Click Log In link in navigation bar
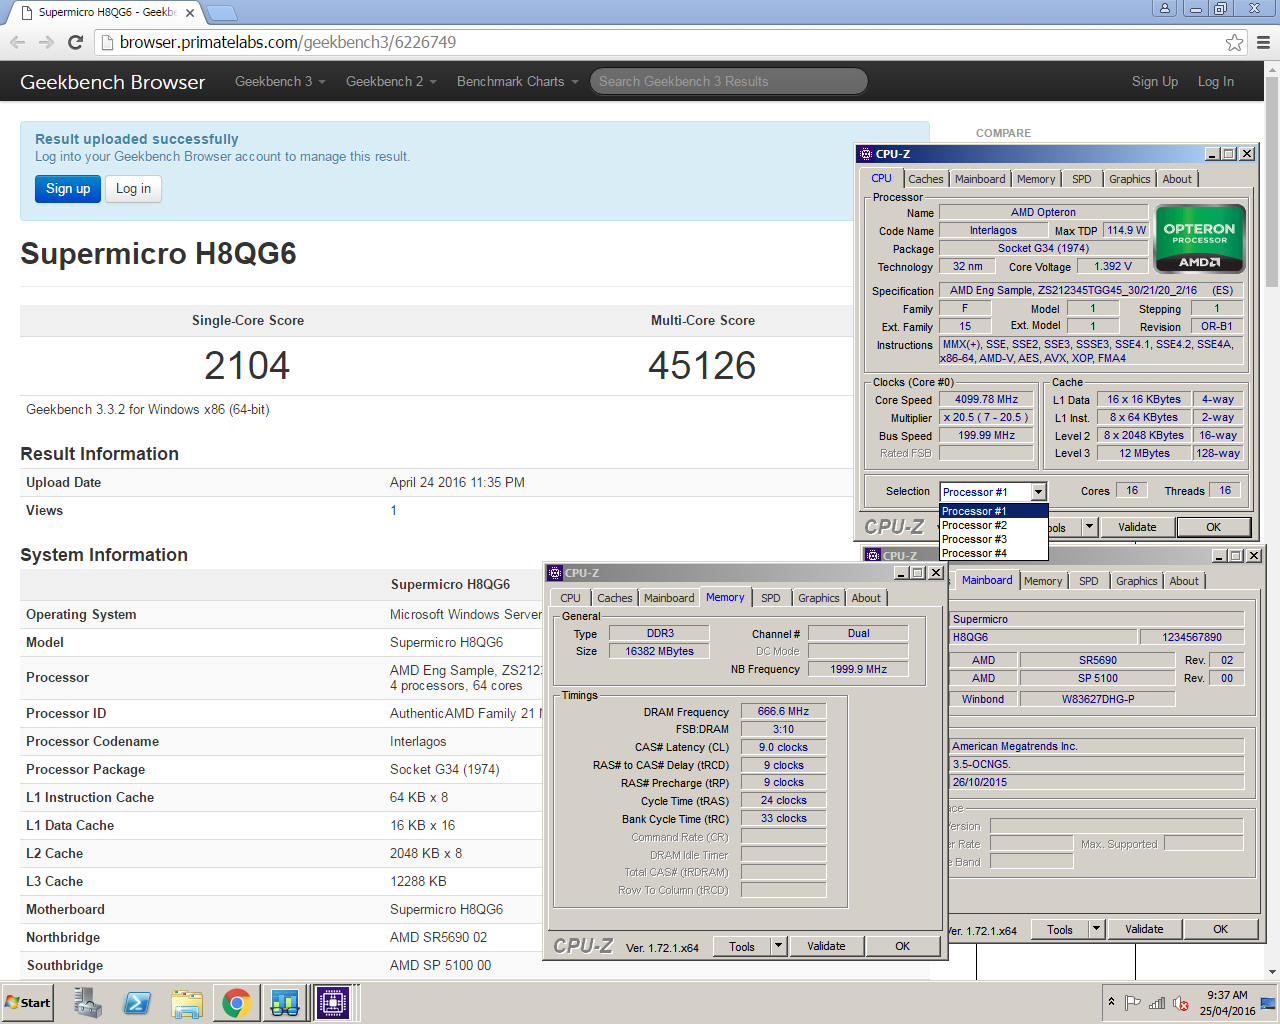The image size is (1280, 1024). coord(1216,81)
